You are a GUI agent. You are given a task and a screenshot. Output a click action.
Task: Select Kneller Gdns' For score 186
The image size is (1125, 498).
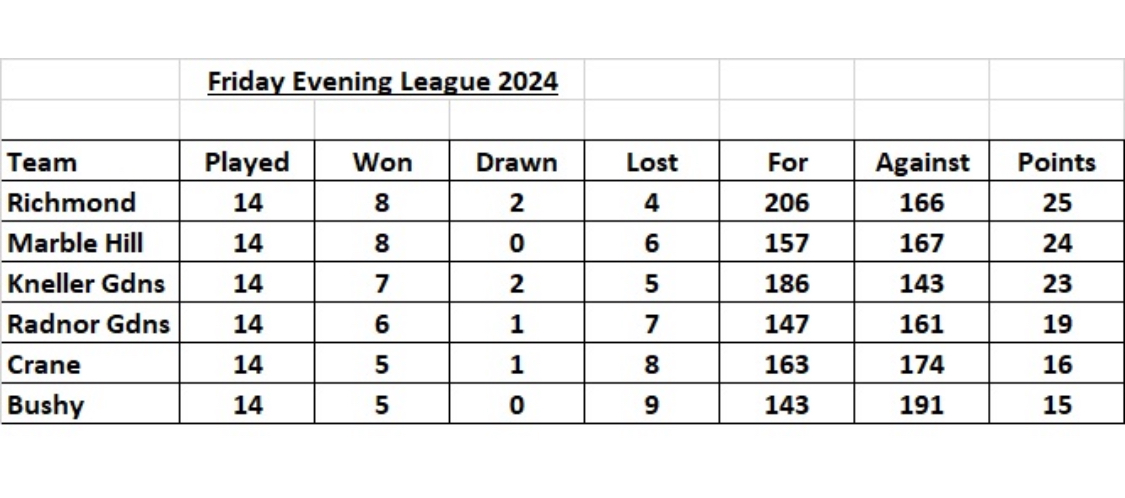pos(787,284)
